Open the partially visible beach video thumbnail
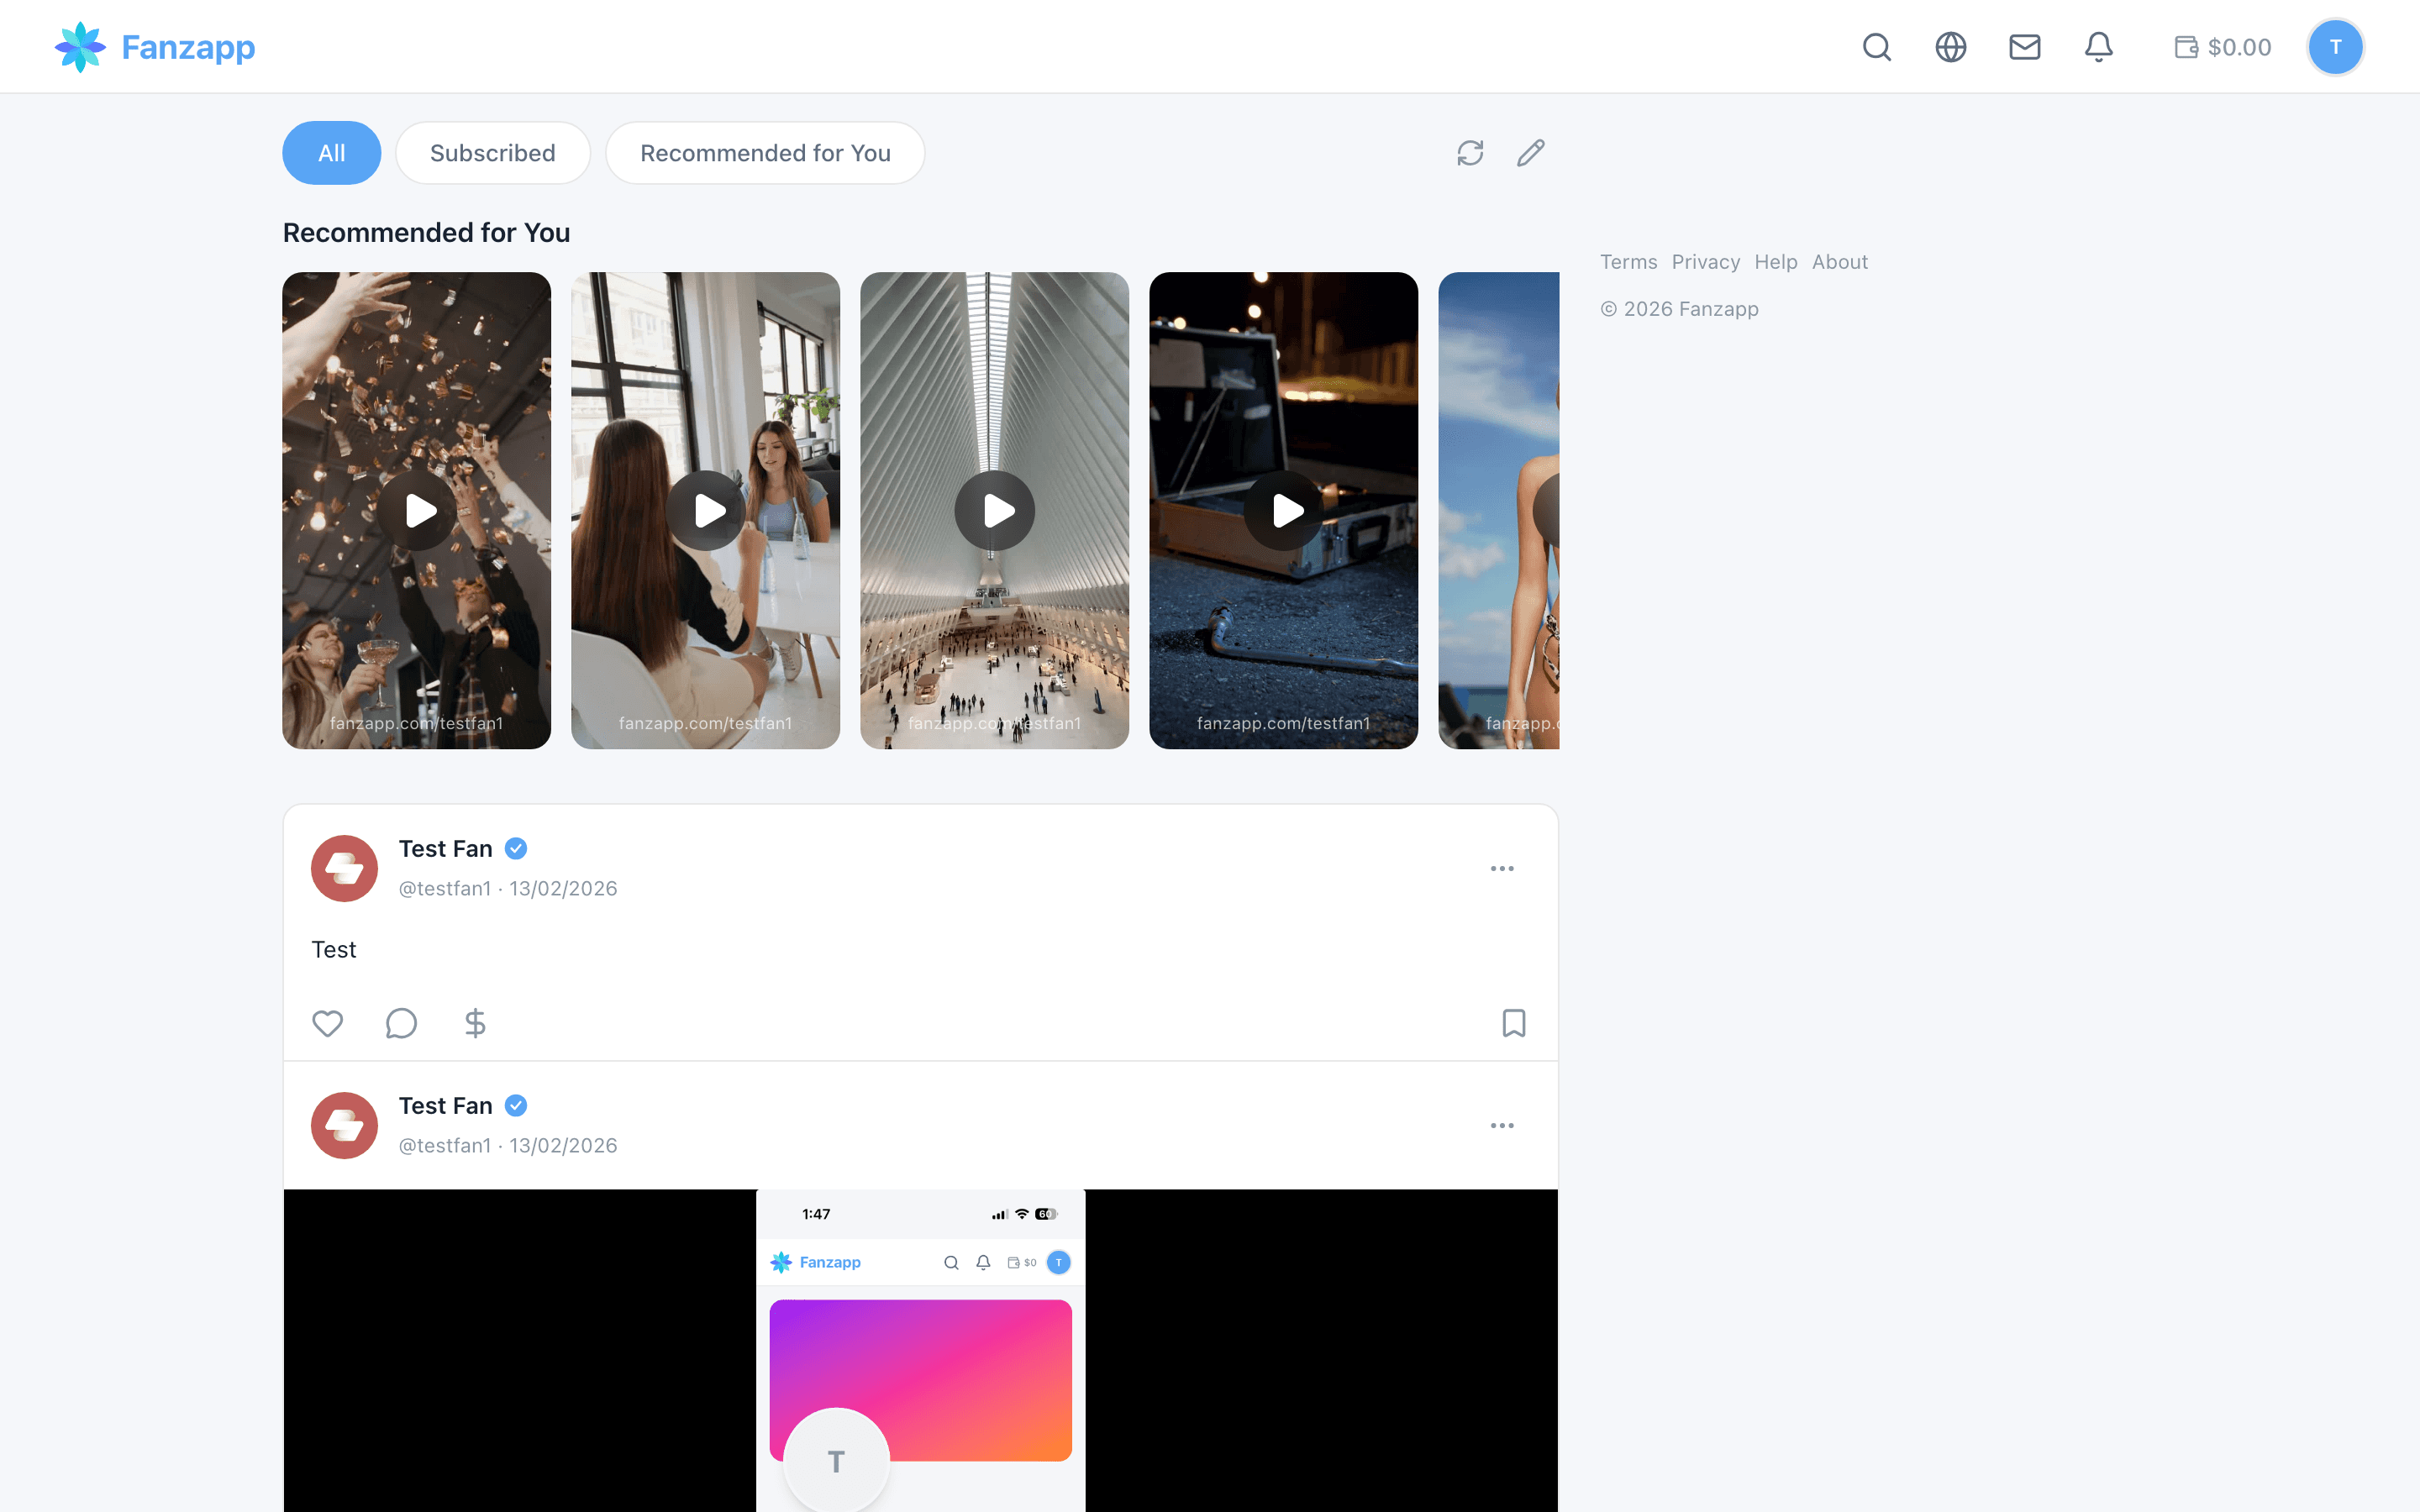This screenshot has width=2420, height=1512. (1499, 511)
